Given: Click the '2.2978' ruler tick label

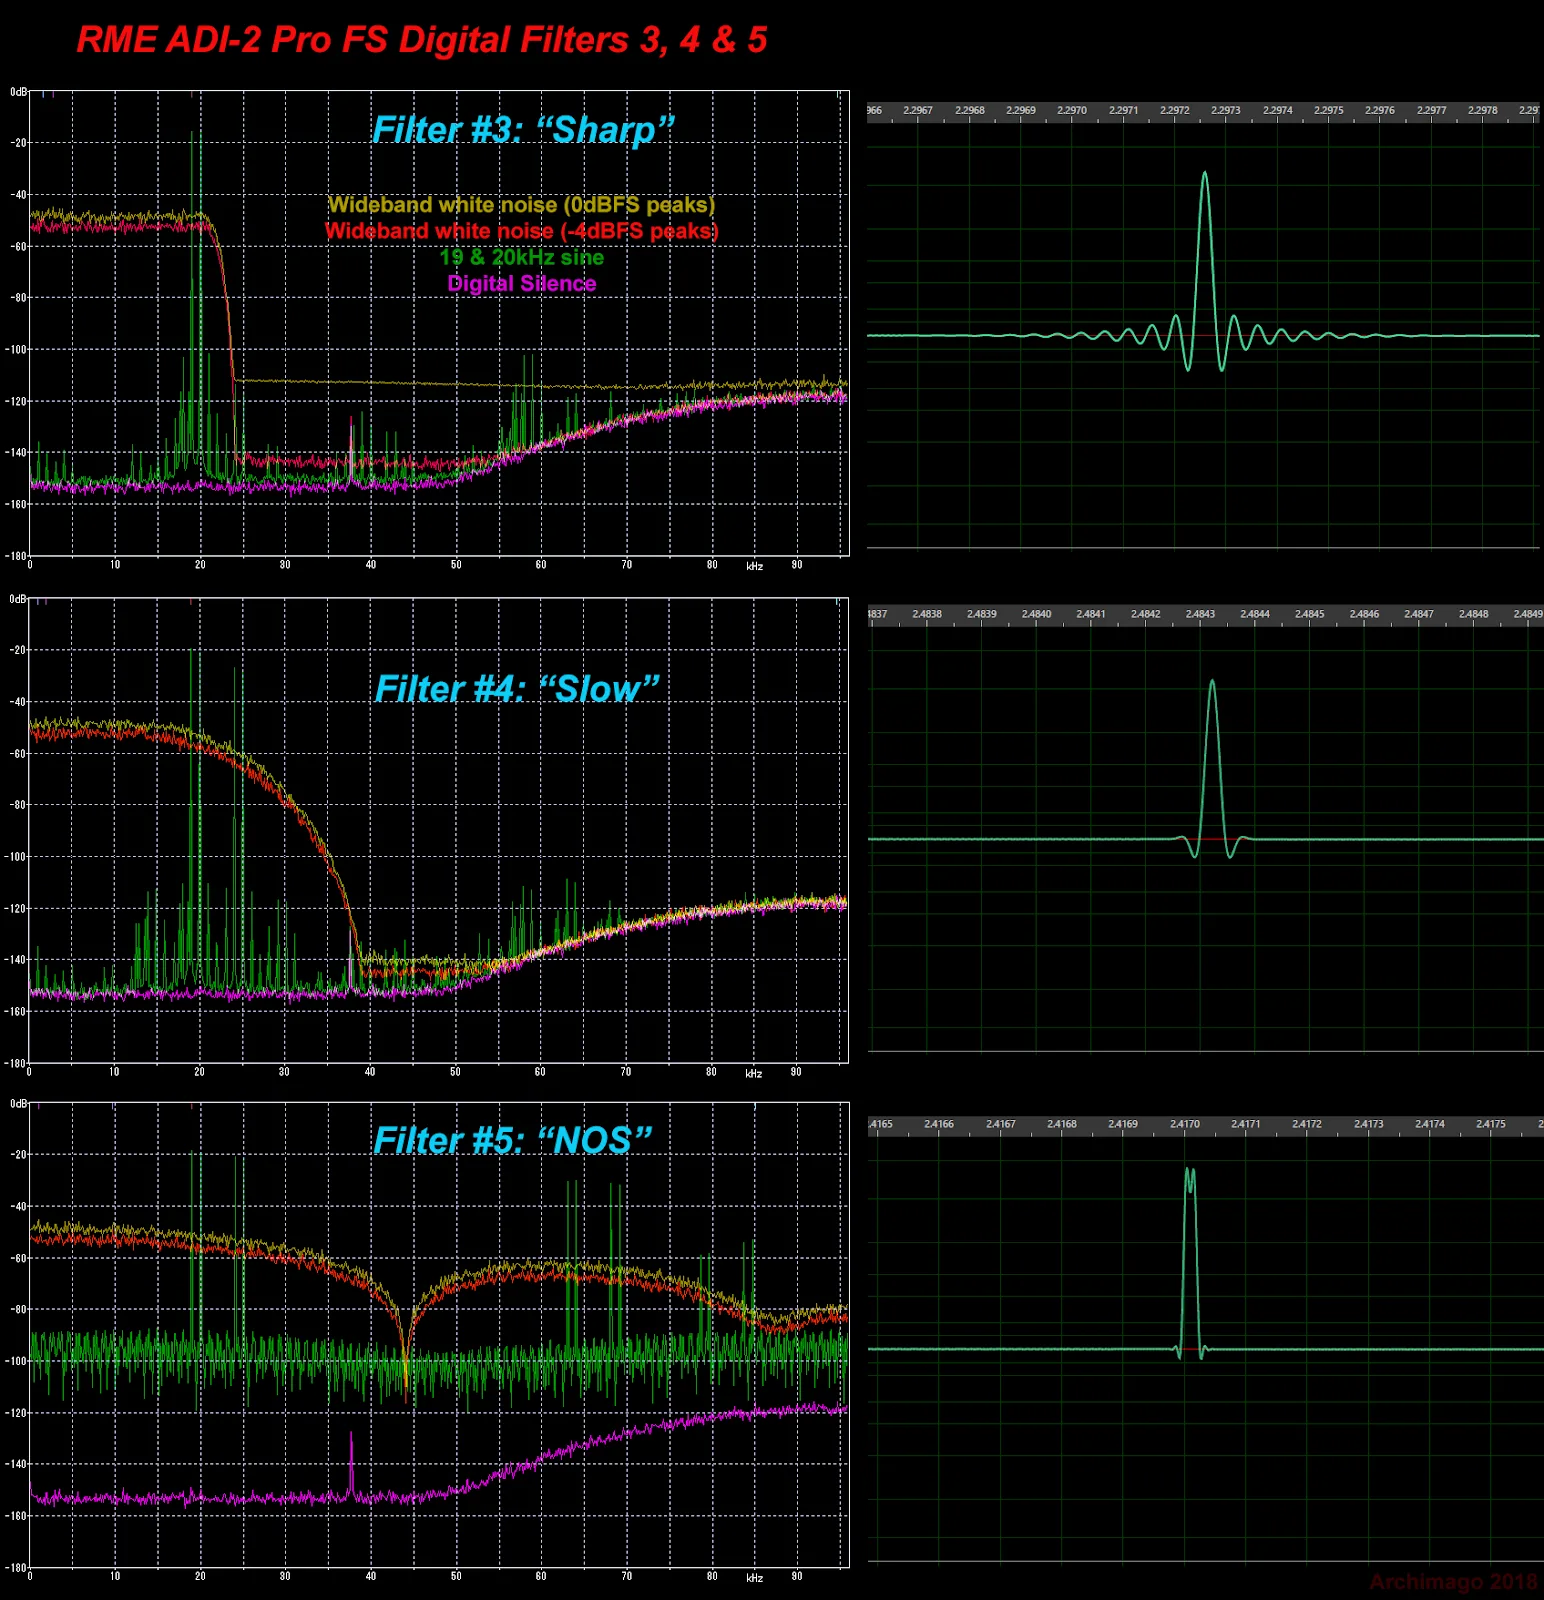Looking at the screenshot, I should [1482, 110].
